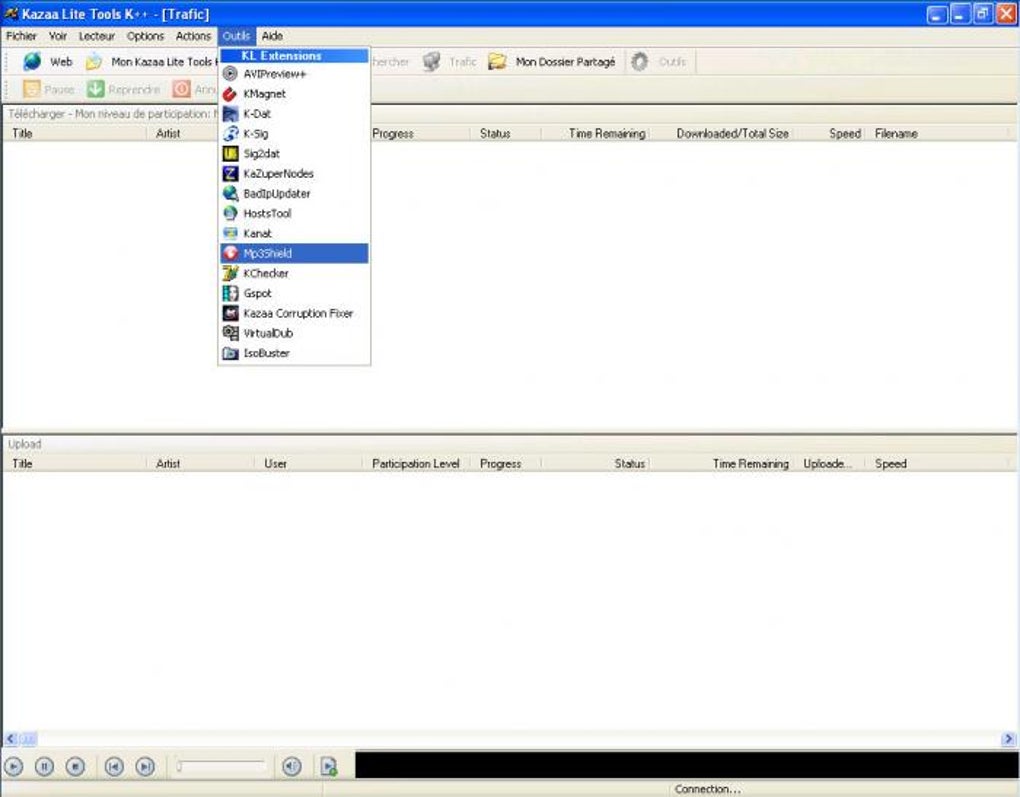Click the Trafic toolbar icon
Image resolution: width=1020 pixels, height=797 pixels.
coord(431,62)
